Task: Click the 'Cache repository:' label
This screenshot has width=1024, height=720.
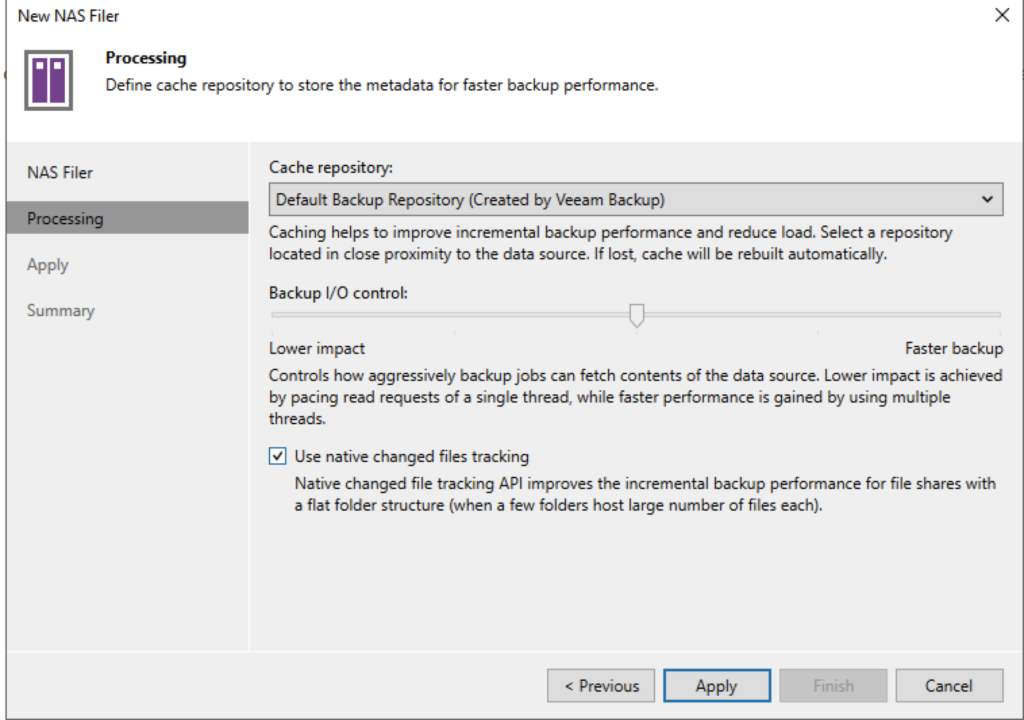Action: pos(331,168)
